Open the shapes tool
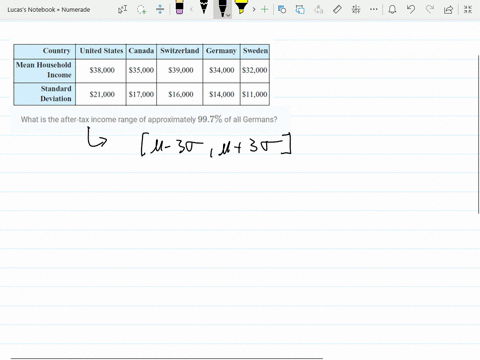This screenshot has height=360, width=480. [x=282, y=9]
